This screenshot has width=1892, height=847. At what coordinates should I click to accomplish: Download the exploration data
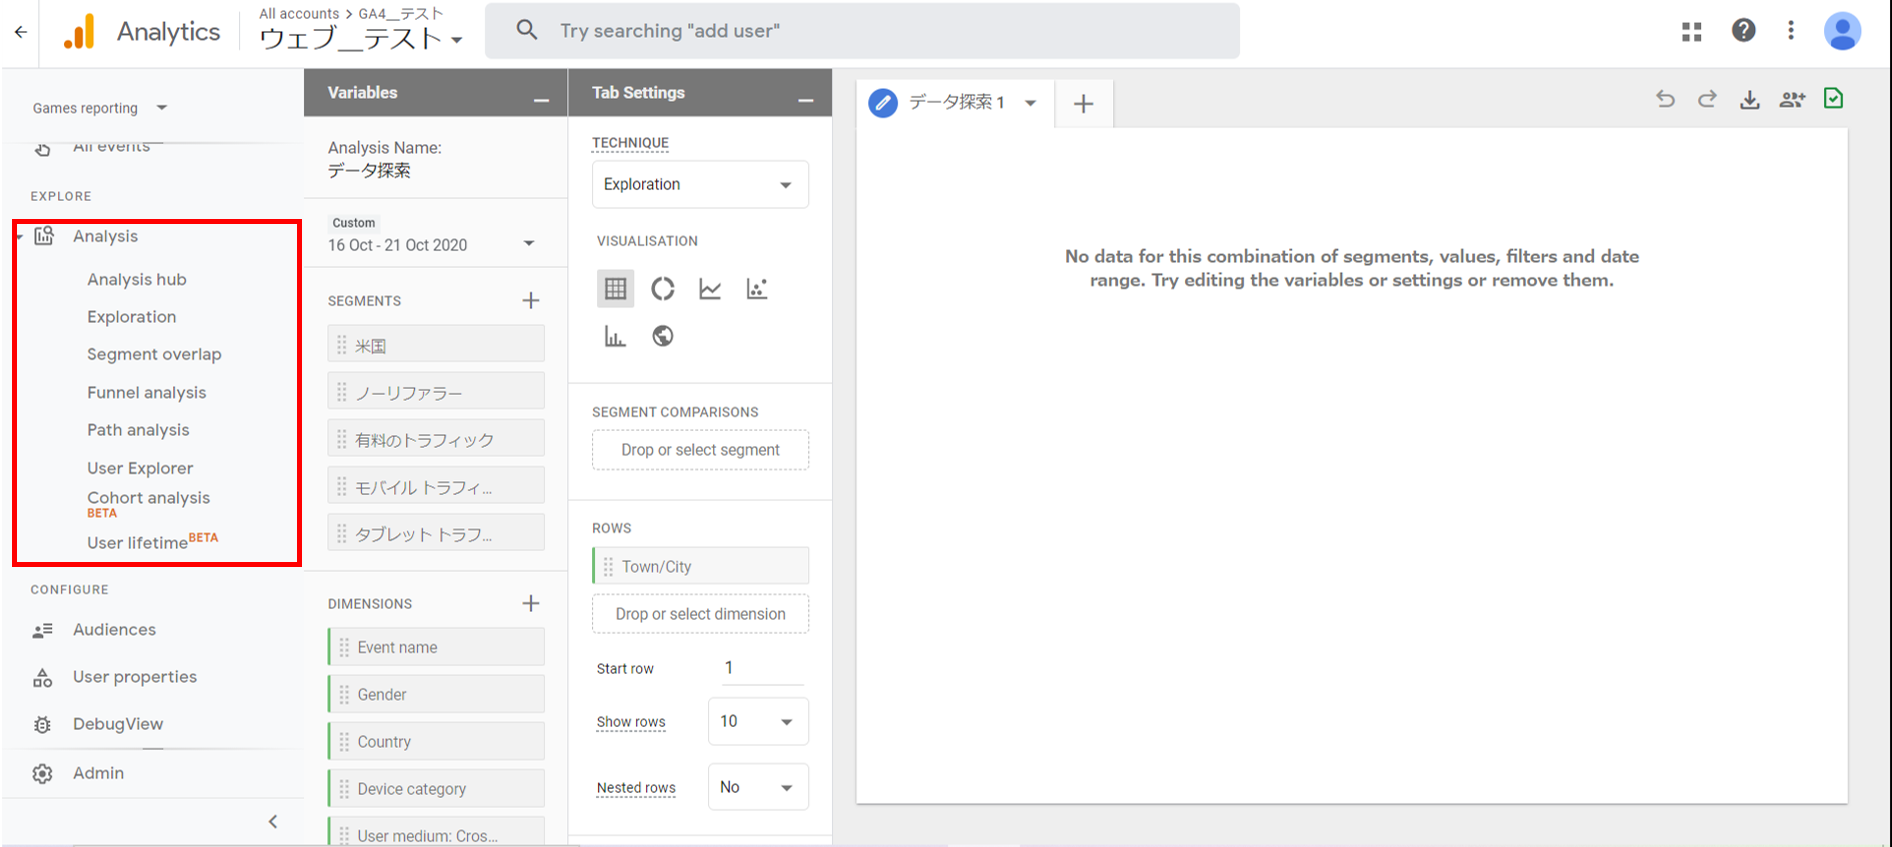(1749, 99)
